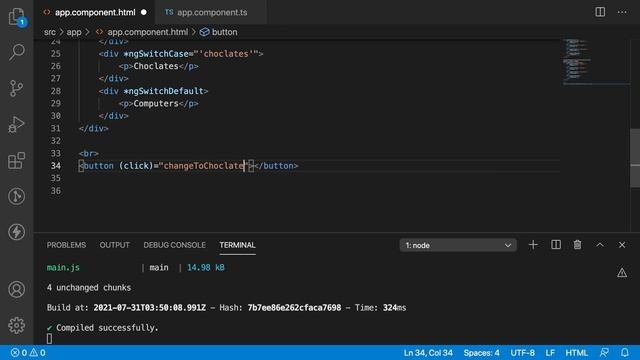Click the terminal cursor prompt line

[49, 338]
